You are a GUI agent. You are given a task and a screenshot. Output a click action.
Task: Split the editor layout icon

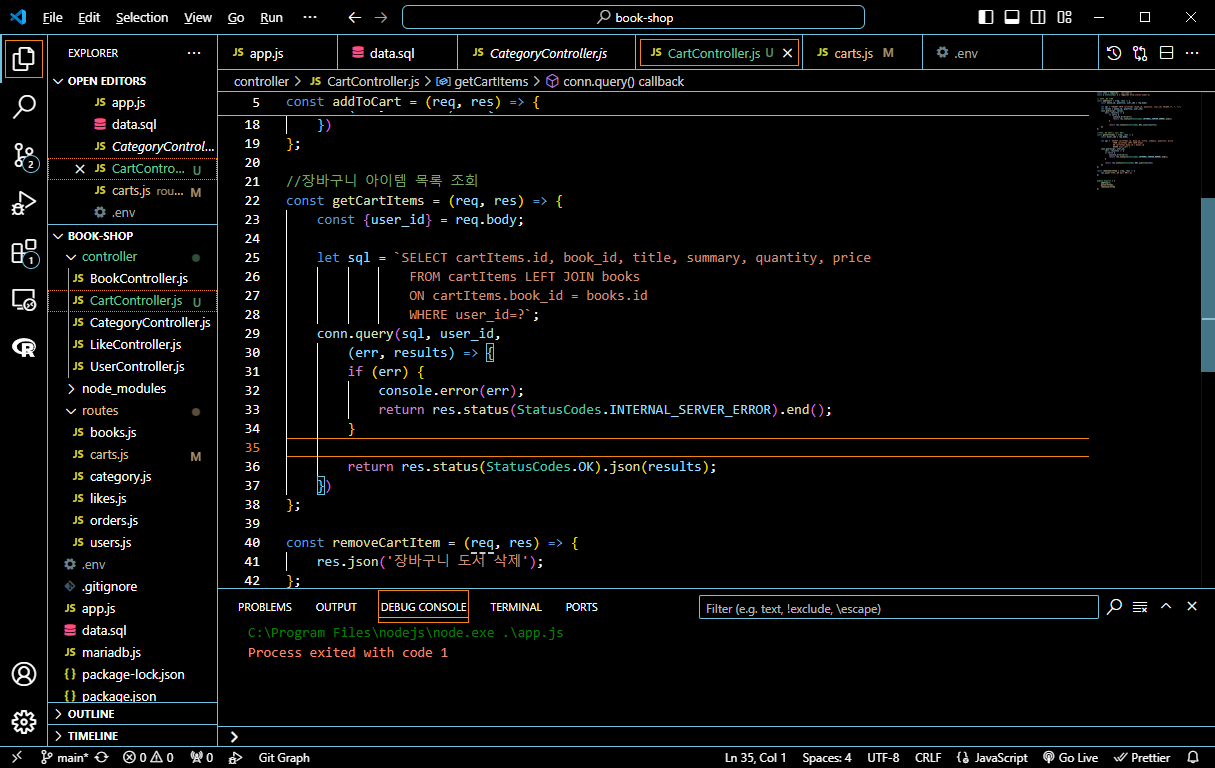(x=1166, y=53)
